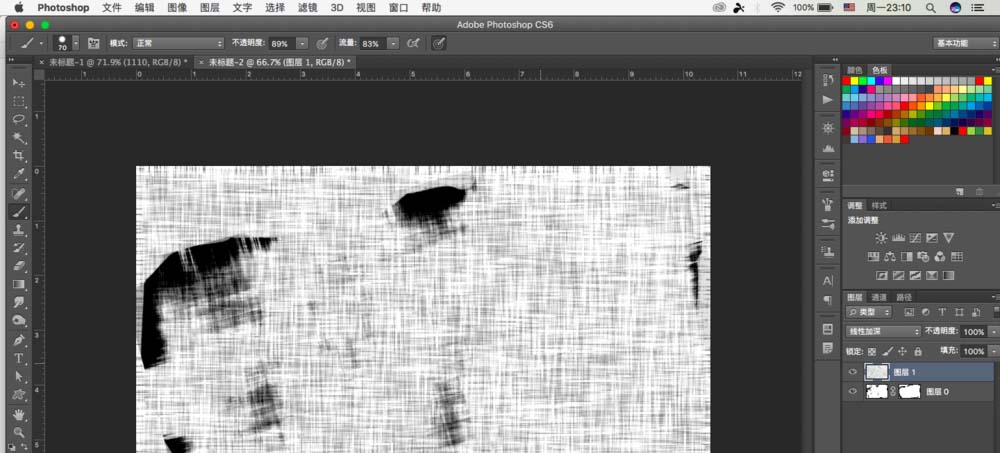Add a Brightness/Contrast adjustment
The width and height of the screenshot is (1000, 453).
pyautogui.click(x=881, y=238)
